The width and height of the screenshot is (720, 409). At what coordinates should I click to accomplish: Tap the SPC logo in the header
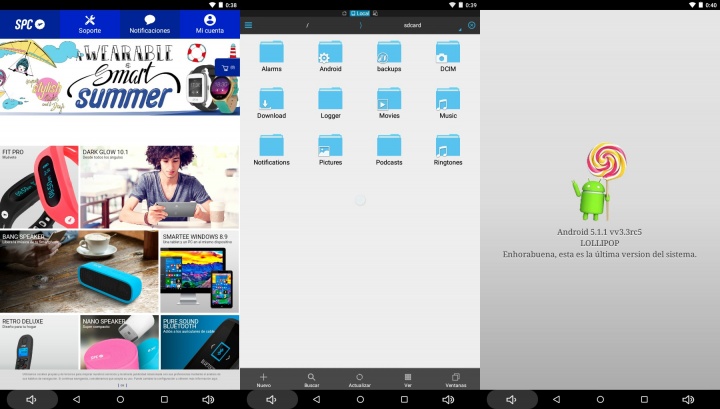click(x=30, y=24)
